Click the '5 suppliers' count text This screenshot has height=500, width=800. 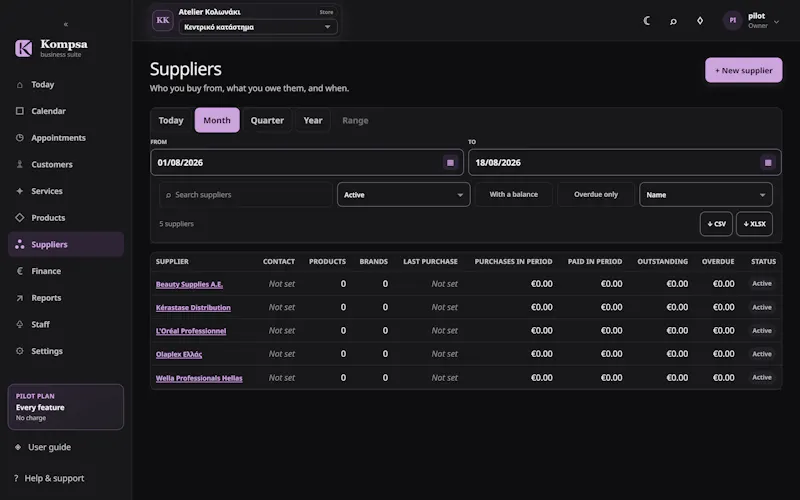[x=176, y=224]
